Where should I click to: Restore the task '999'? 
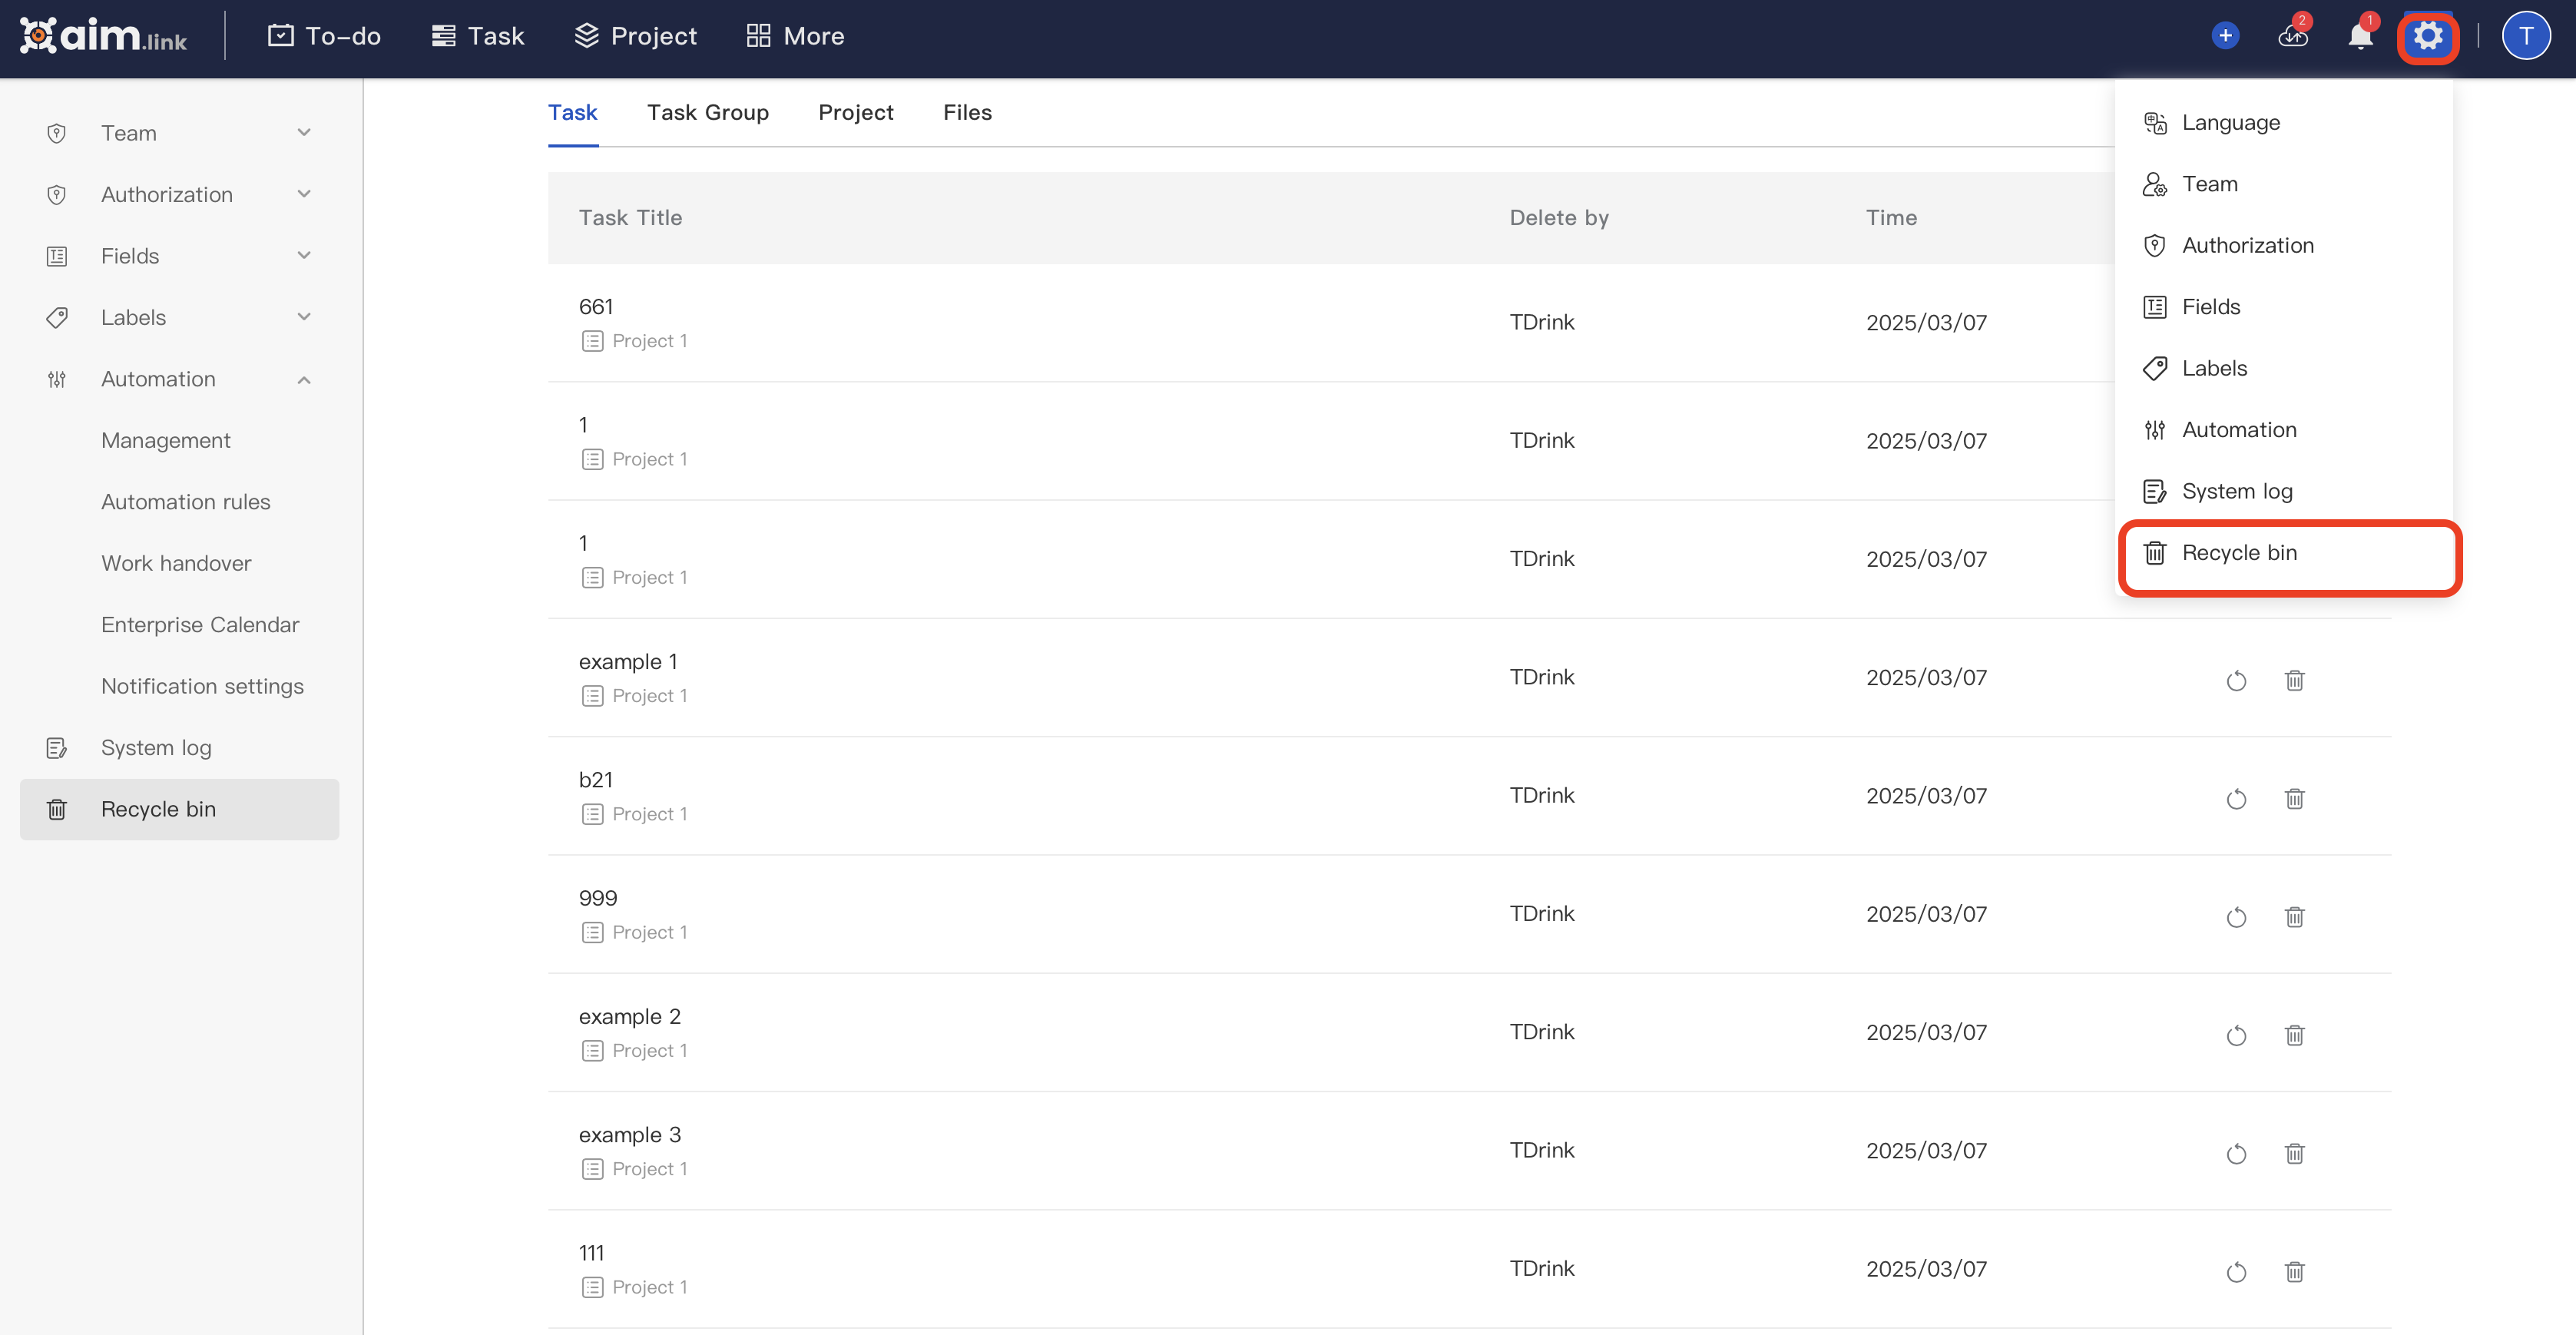click(x=2236, y=917)
